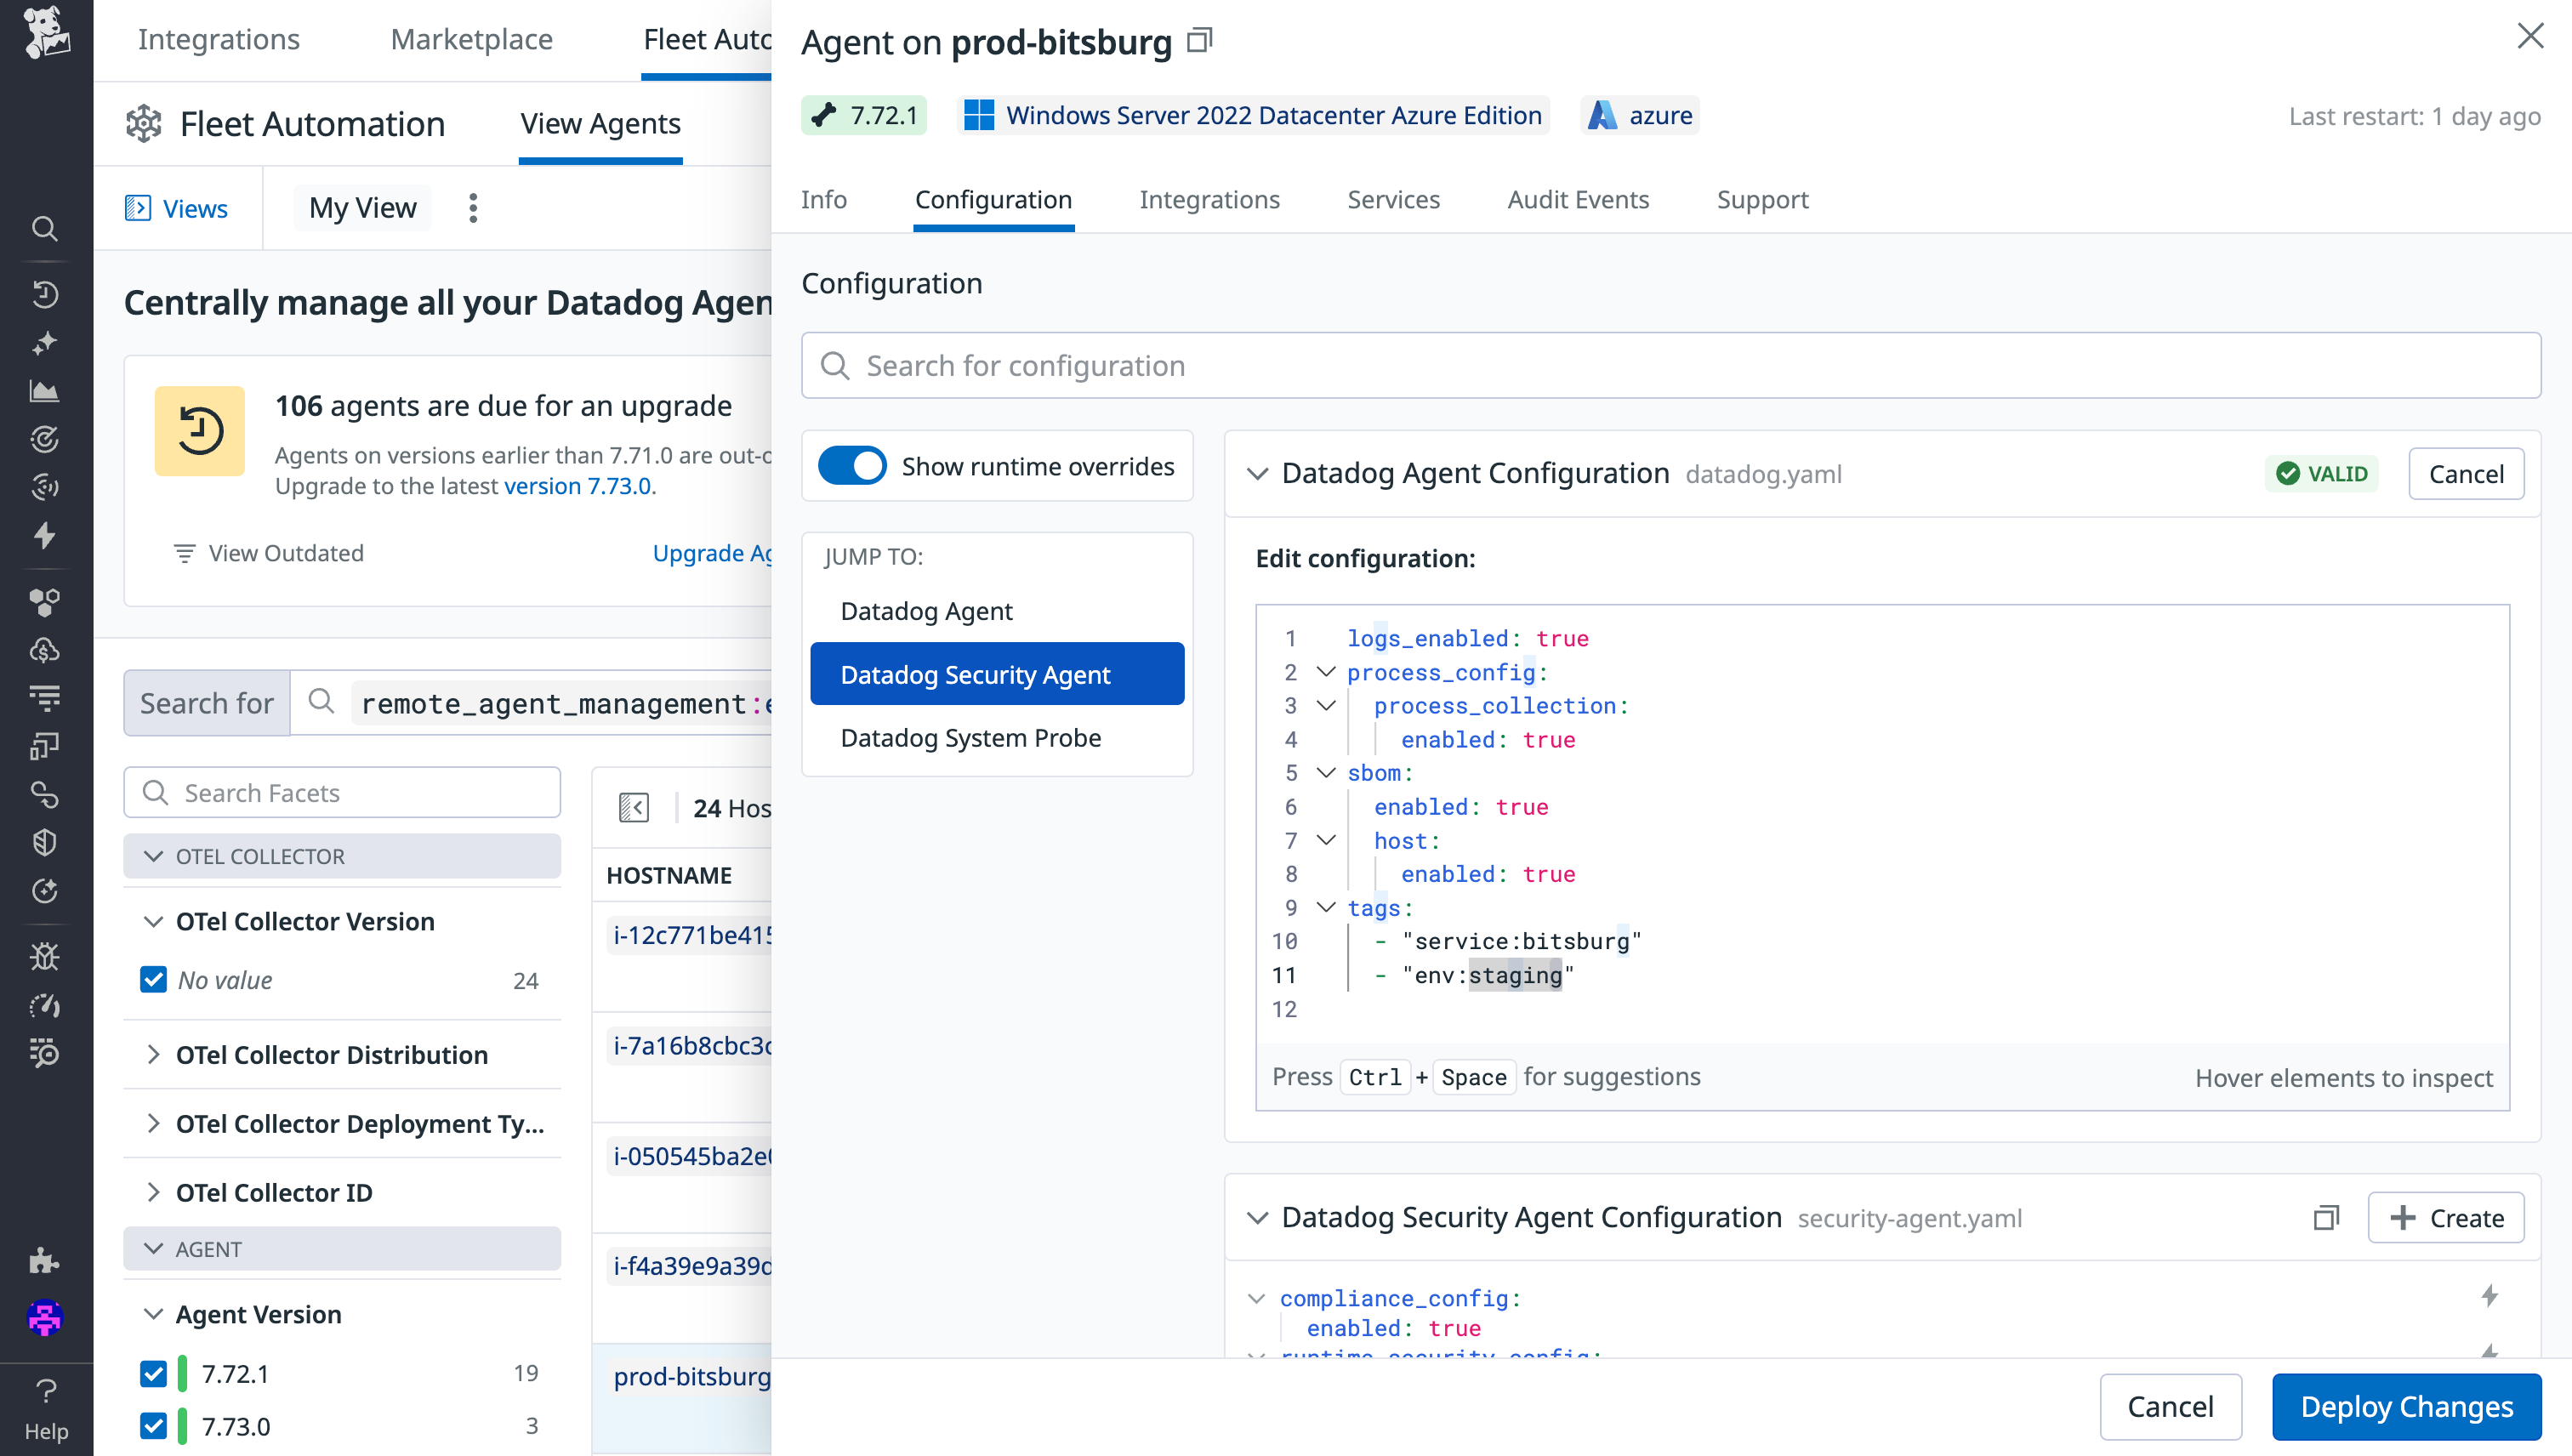
Task: Click the Datadog logo at top left
Action: [45, 38]
